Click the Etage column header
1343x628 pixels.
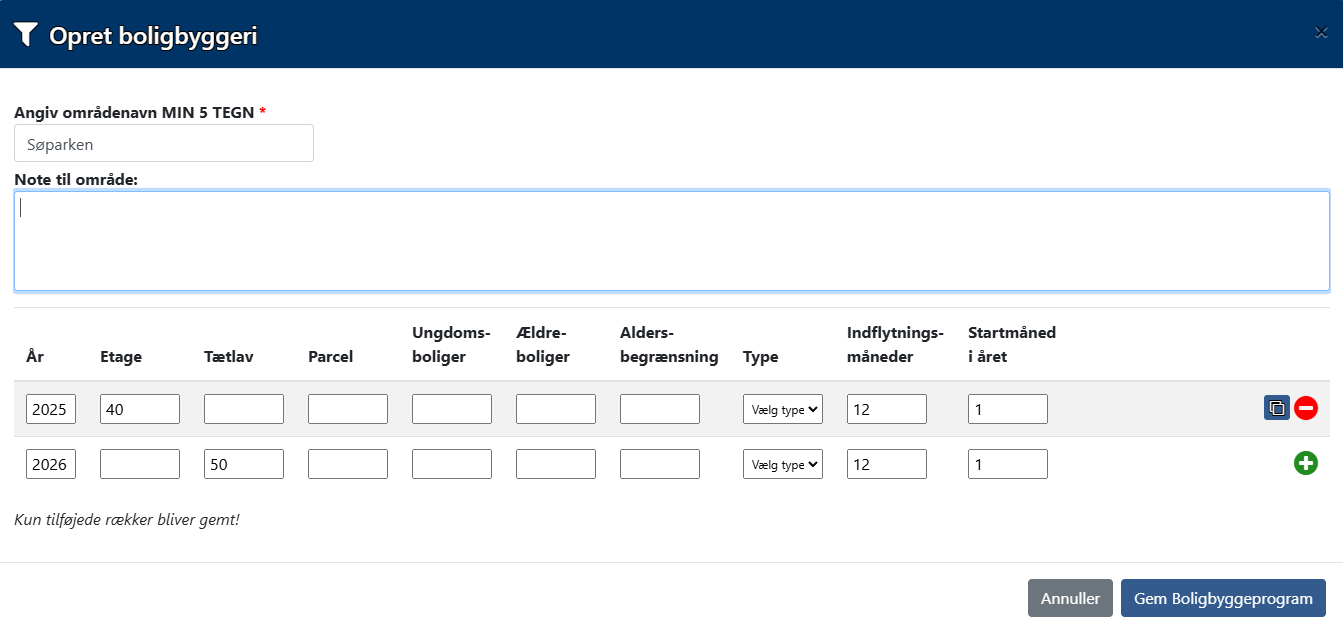121,356
